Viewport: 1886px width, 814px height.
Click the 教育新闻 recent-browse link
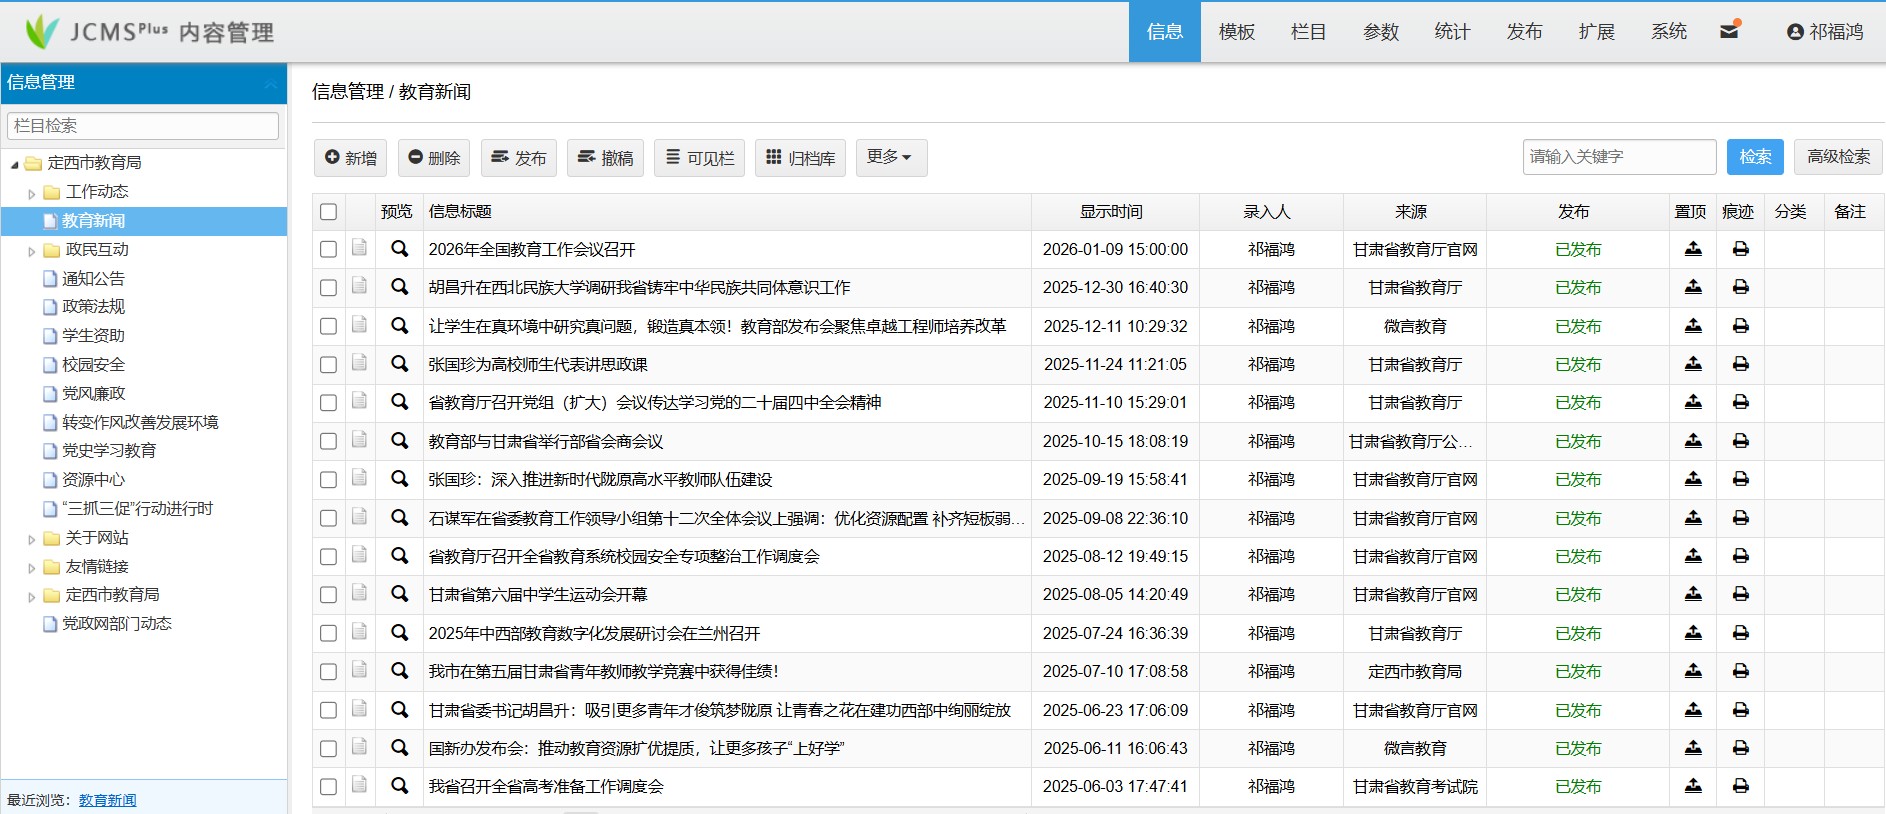pyautogui.click(x=107, y=800)
